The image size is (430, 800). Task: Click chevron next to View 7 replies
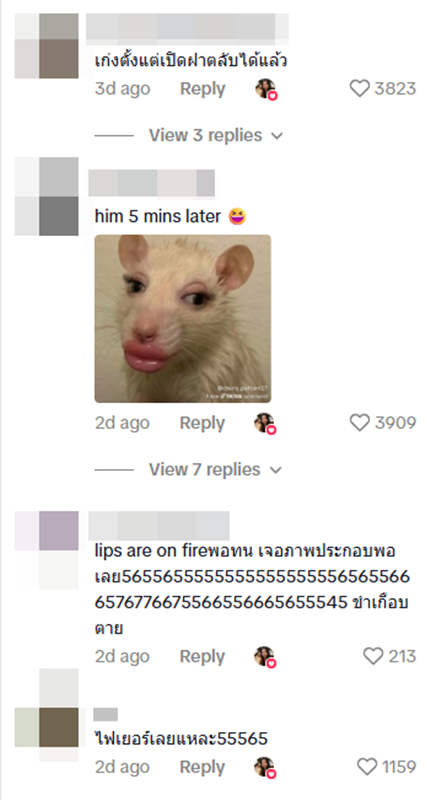pos(276,470)
